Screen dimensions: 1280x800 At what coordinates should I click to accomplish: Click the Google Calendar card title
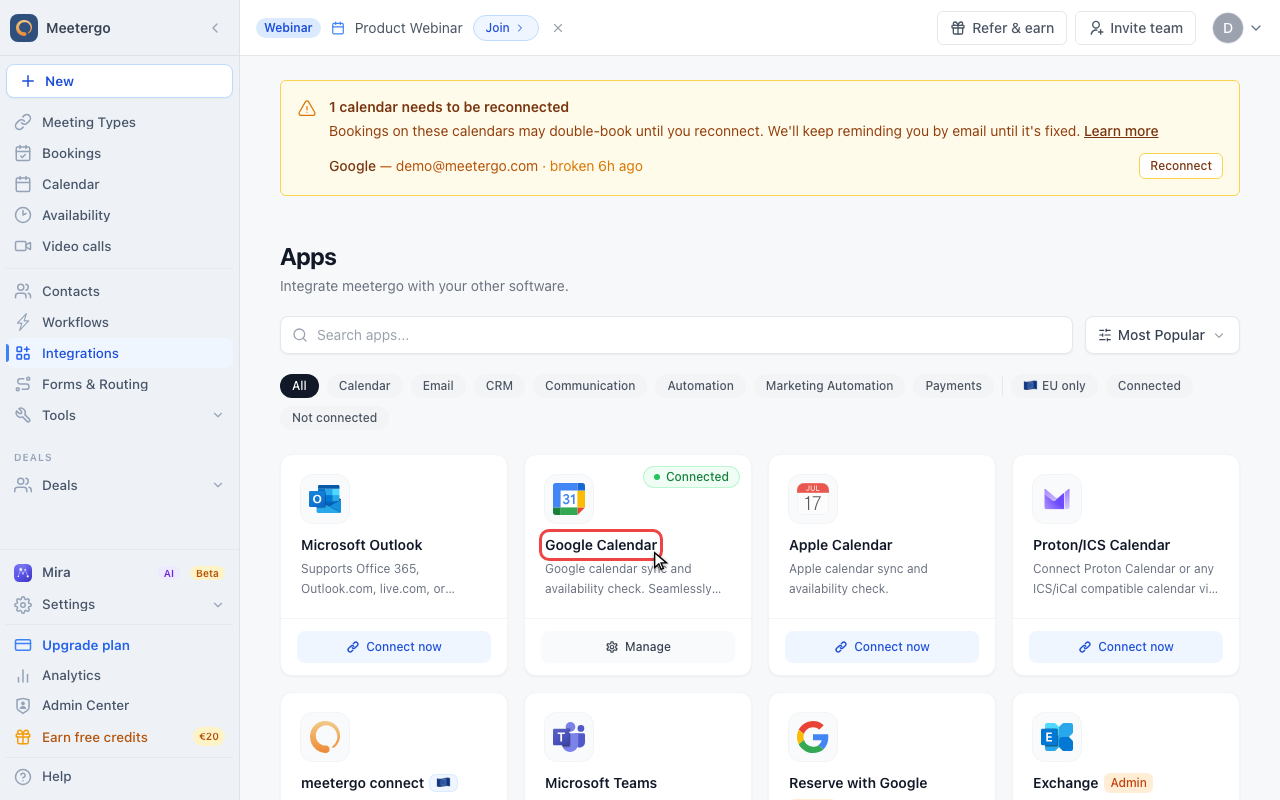point(601,545)
